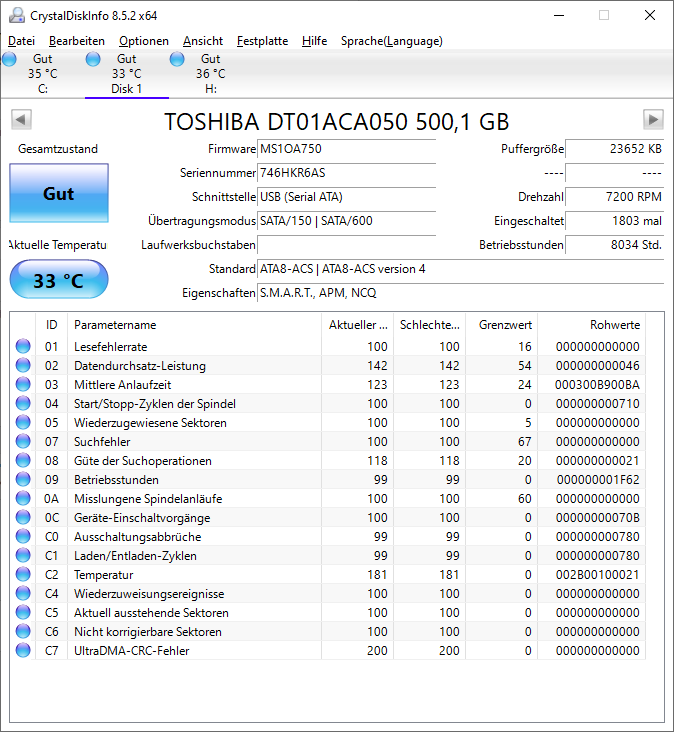Image resolution: width=674 pixels, height=732 pixels.
Task: Open the Ansicht menu
Action: pyautogui.click(x=203, y=41)
